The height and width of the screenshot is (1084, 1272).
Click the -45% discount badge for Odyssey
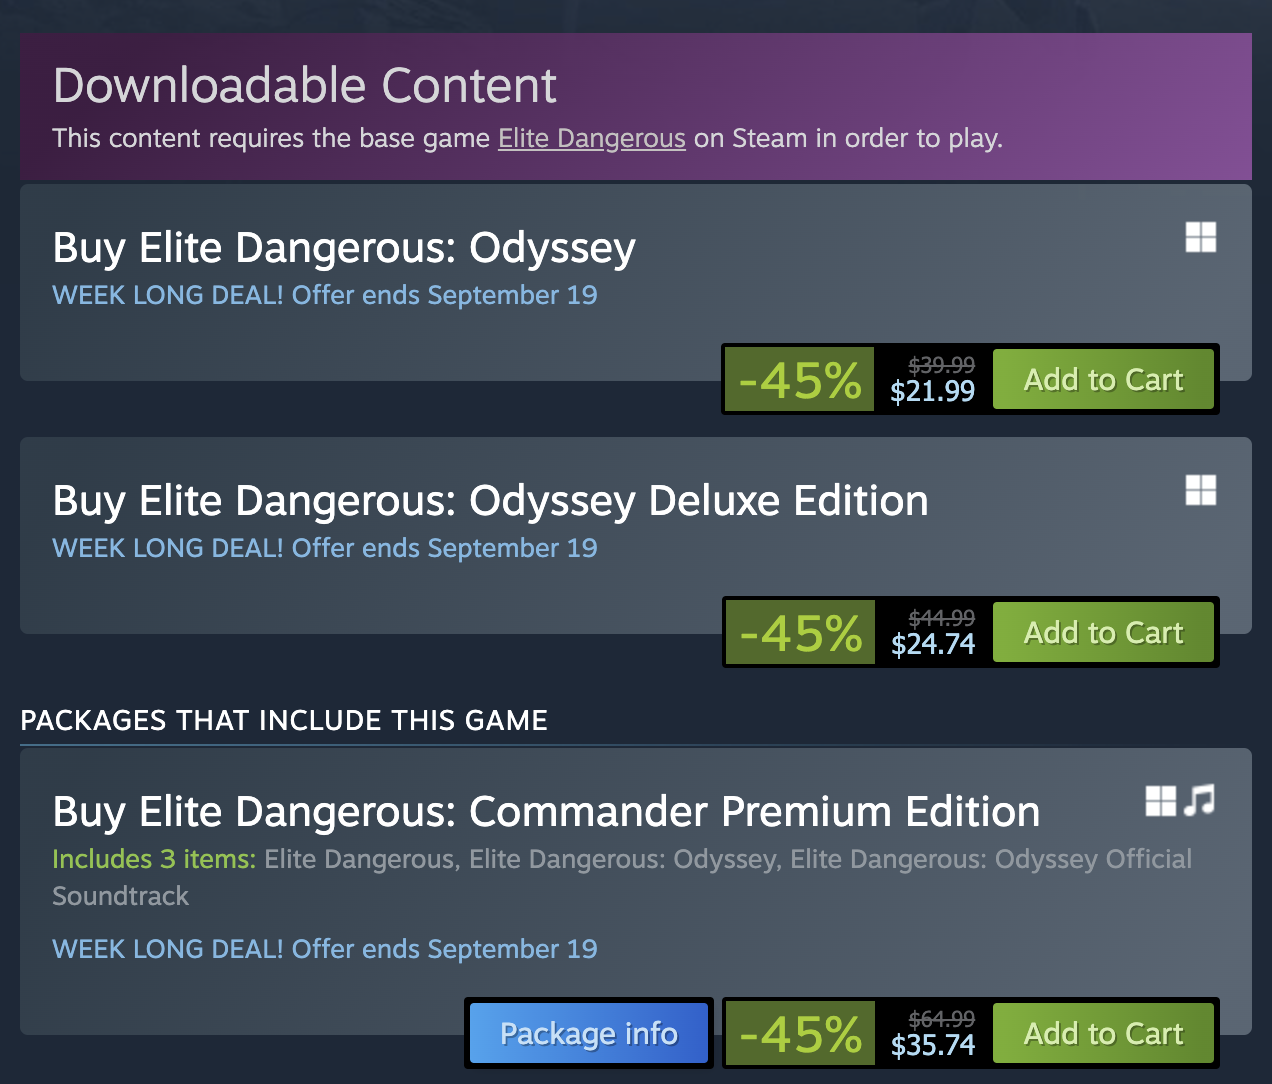[799, 379]
